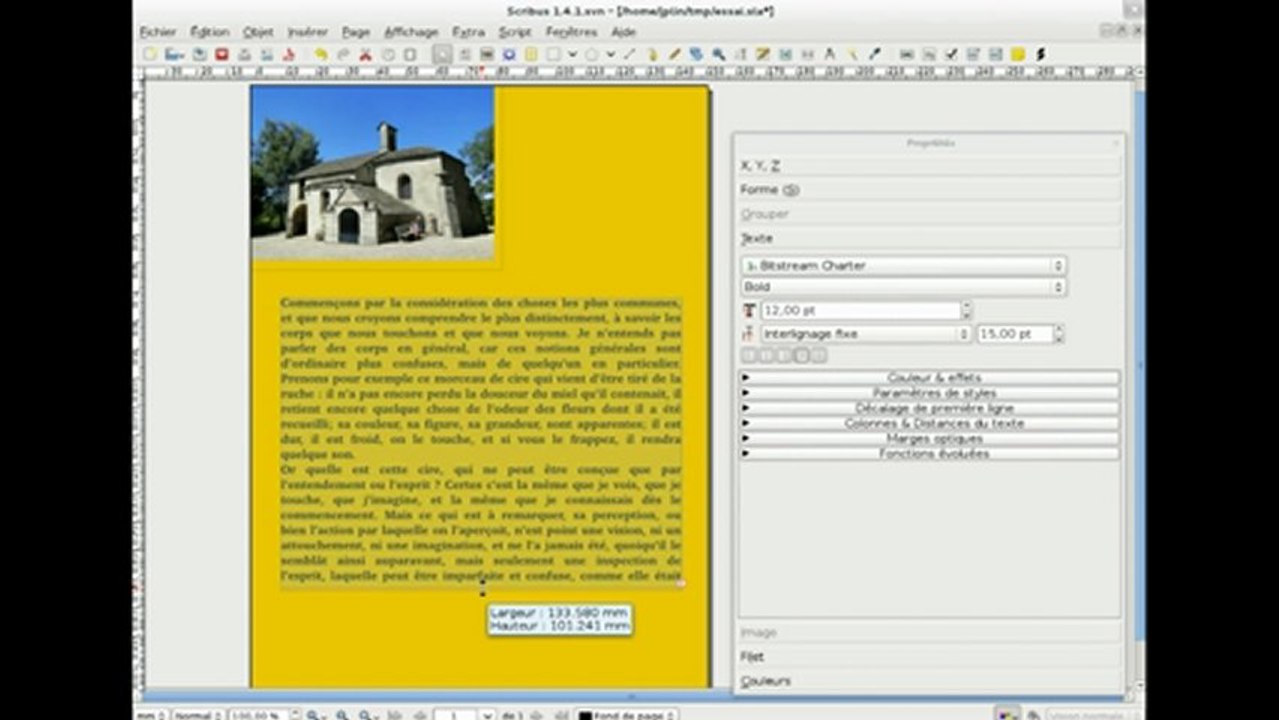Select the Rotate item tool
Screen dimensions: 1279x720
coord(696,54)
